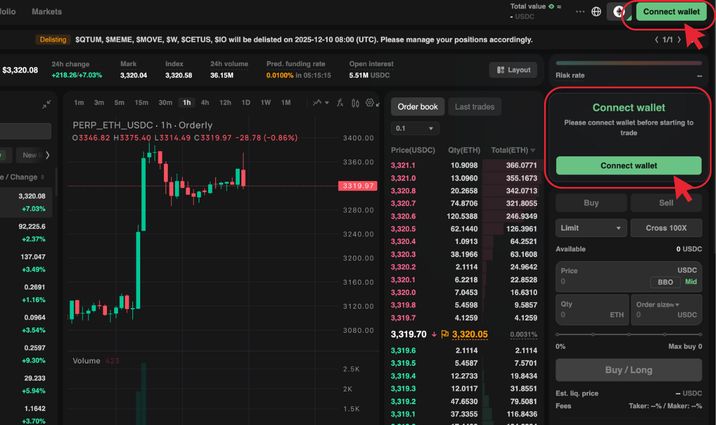The height and width of the screenshot is (425, 716).
Task: Open the three-dots more options menu
Action: point(580,12)
